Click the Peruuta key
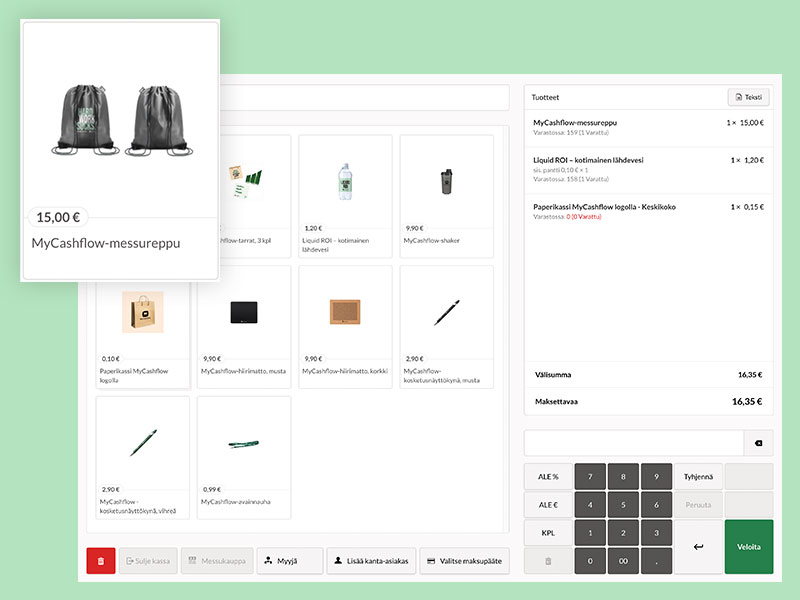Viewport: 800px width, 600px height. click(698, 505)
